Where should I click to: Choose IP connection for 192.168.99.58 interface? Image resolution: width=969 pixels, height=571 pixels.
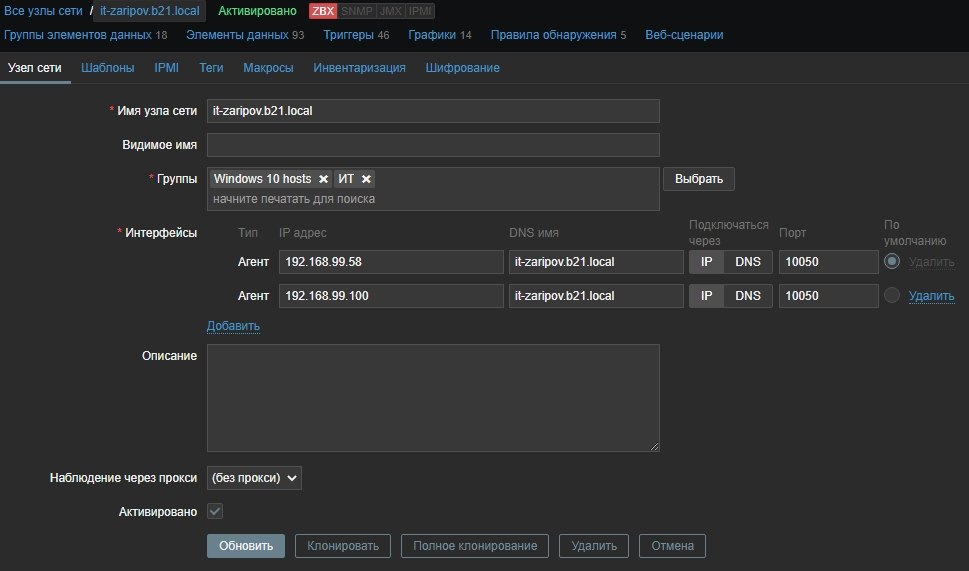(706, 262)
